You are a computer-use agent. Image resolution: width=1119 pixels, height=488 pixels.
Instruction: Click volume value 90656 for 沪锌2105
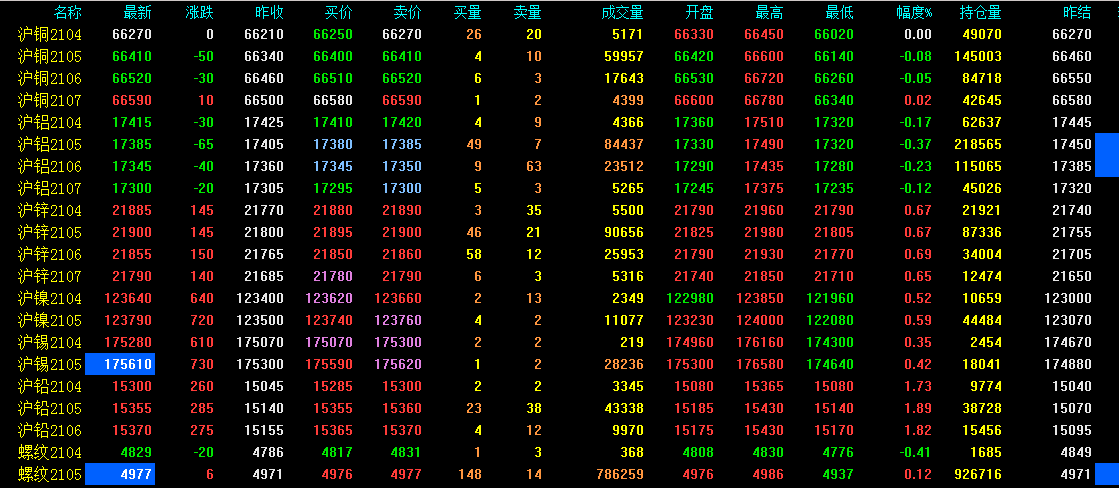pyautogui.click(x=623, y=233)
